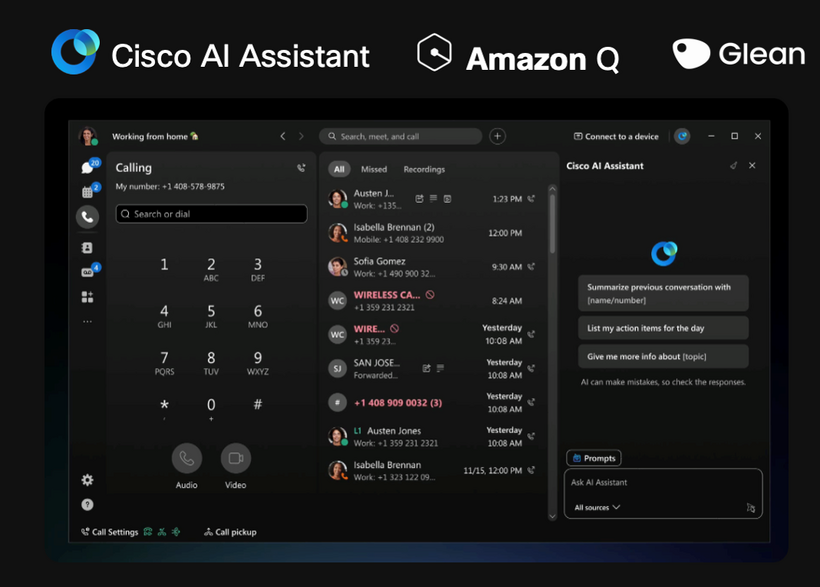Open the Contacts address book icon
Screen dimensions: 820x587
point(87,247)
